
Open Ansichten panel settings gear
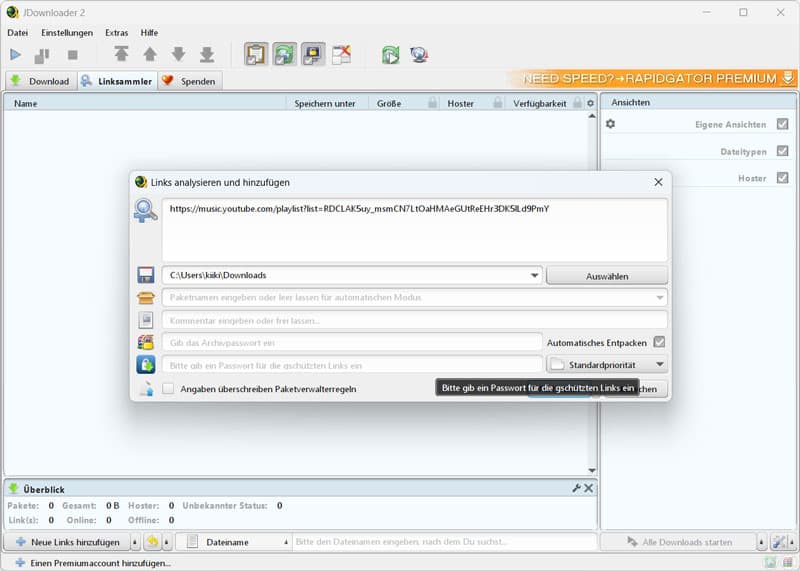pos(610,124)
